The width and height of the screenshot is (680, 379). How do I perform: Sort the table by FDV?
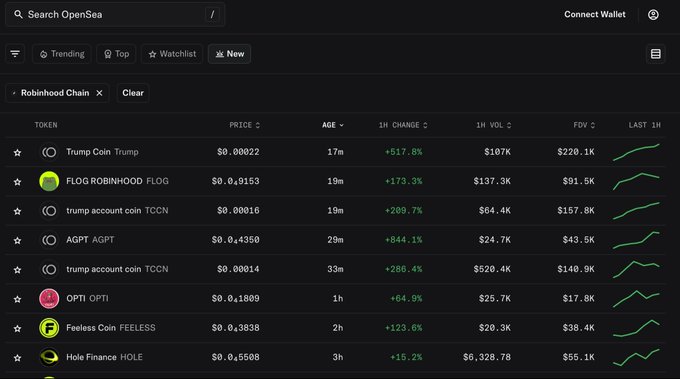click(584, 125)
